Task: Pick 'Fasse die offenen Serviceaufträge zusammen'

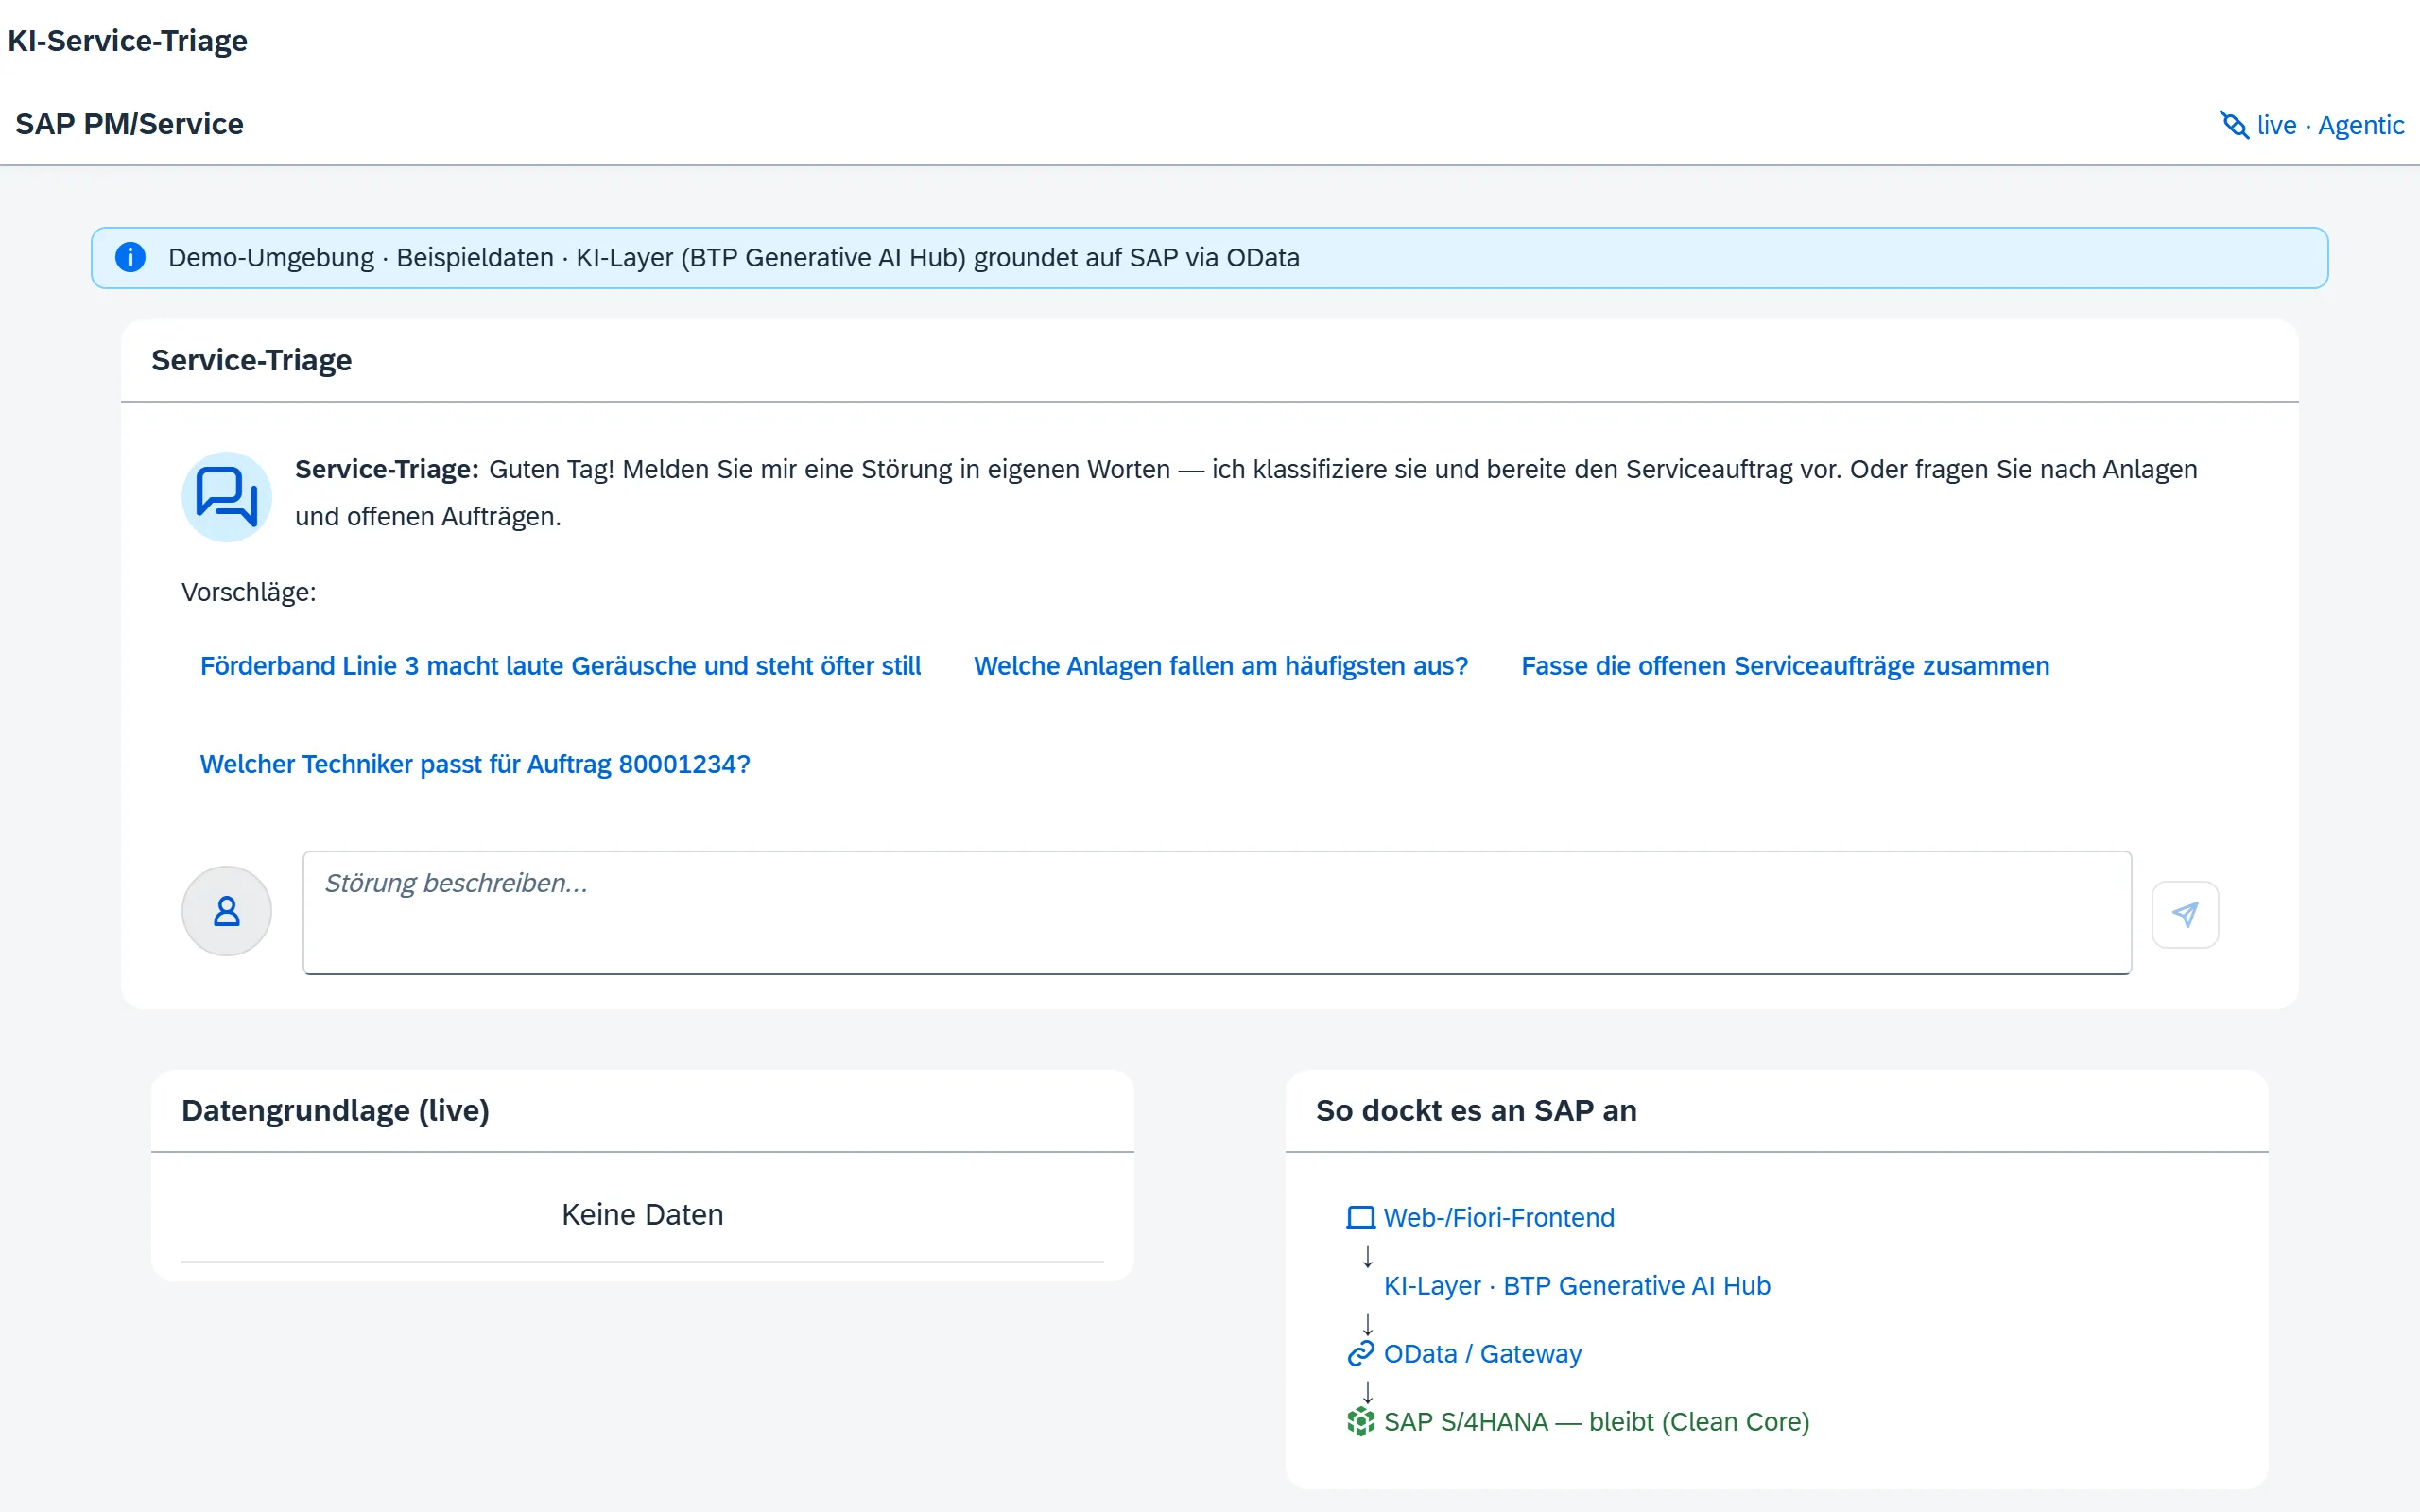Action: [x=1785, y=666]
